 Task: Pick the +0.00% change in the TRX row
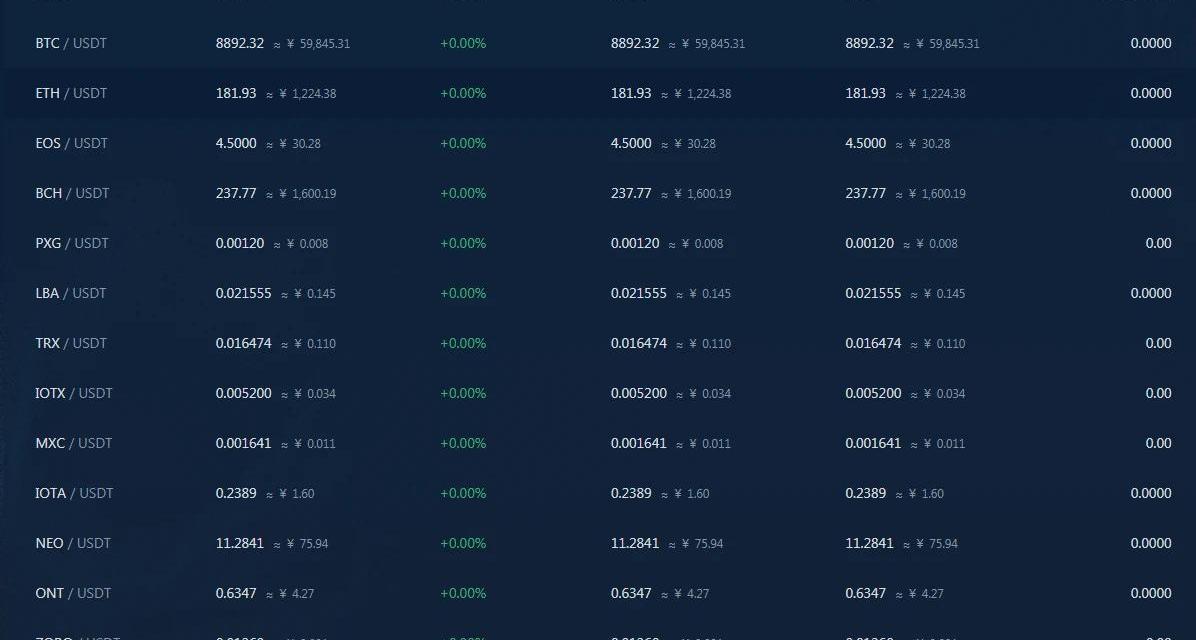463,343
